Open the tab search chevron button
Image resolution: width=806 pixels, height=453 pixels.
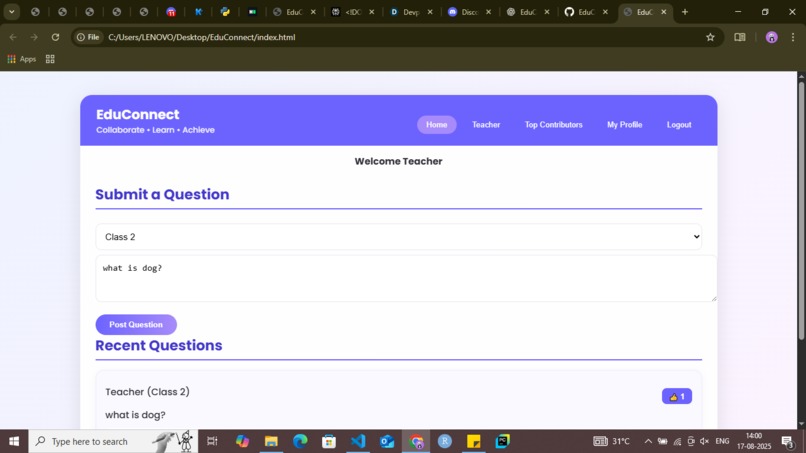11,12
